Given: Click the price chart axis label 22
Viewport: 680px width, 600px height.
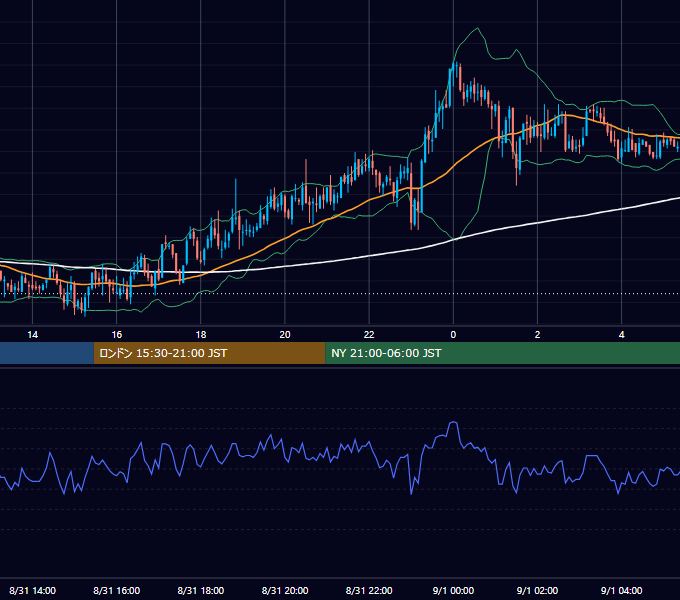Looking at the screenshot, I should point(369,335).
